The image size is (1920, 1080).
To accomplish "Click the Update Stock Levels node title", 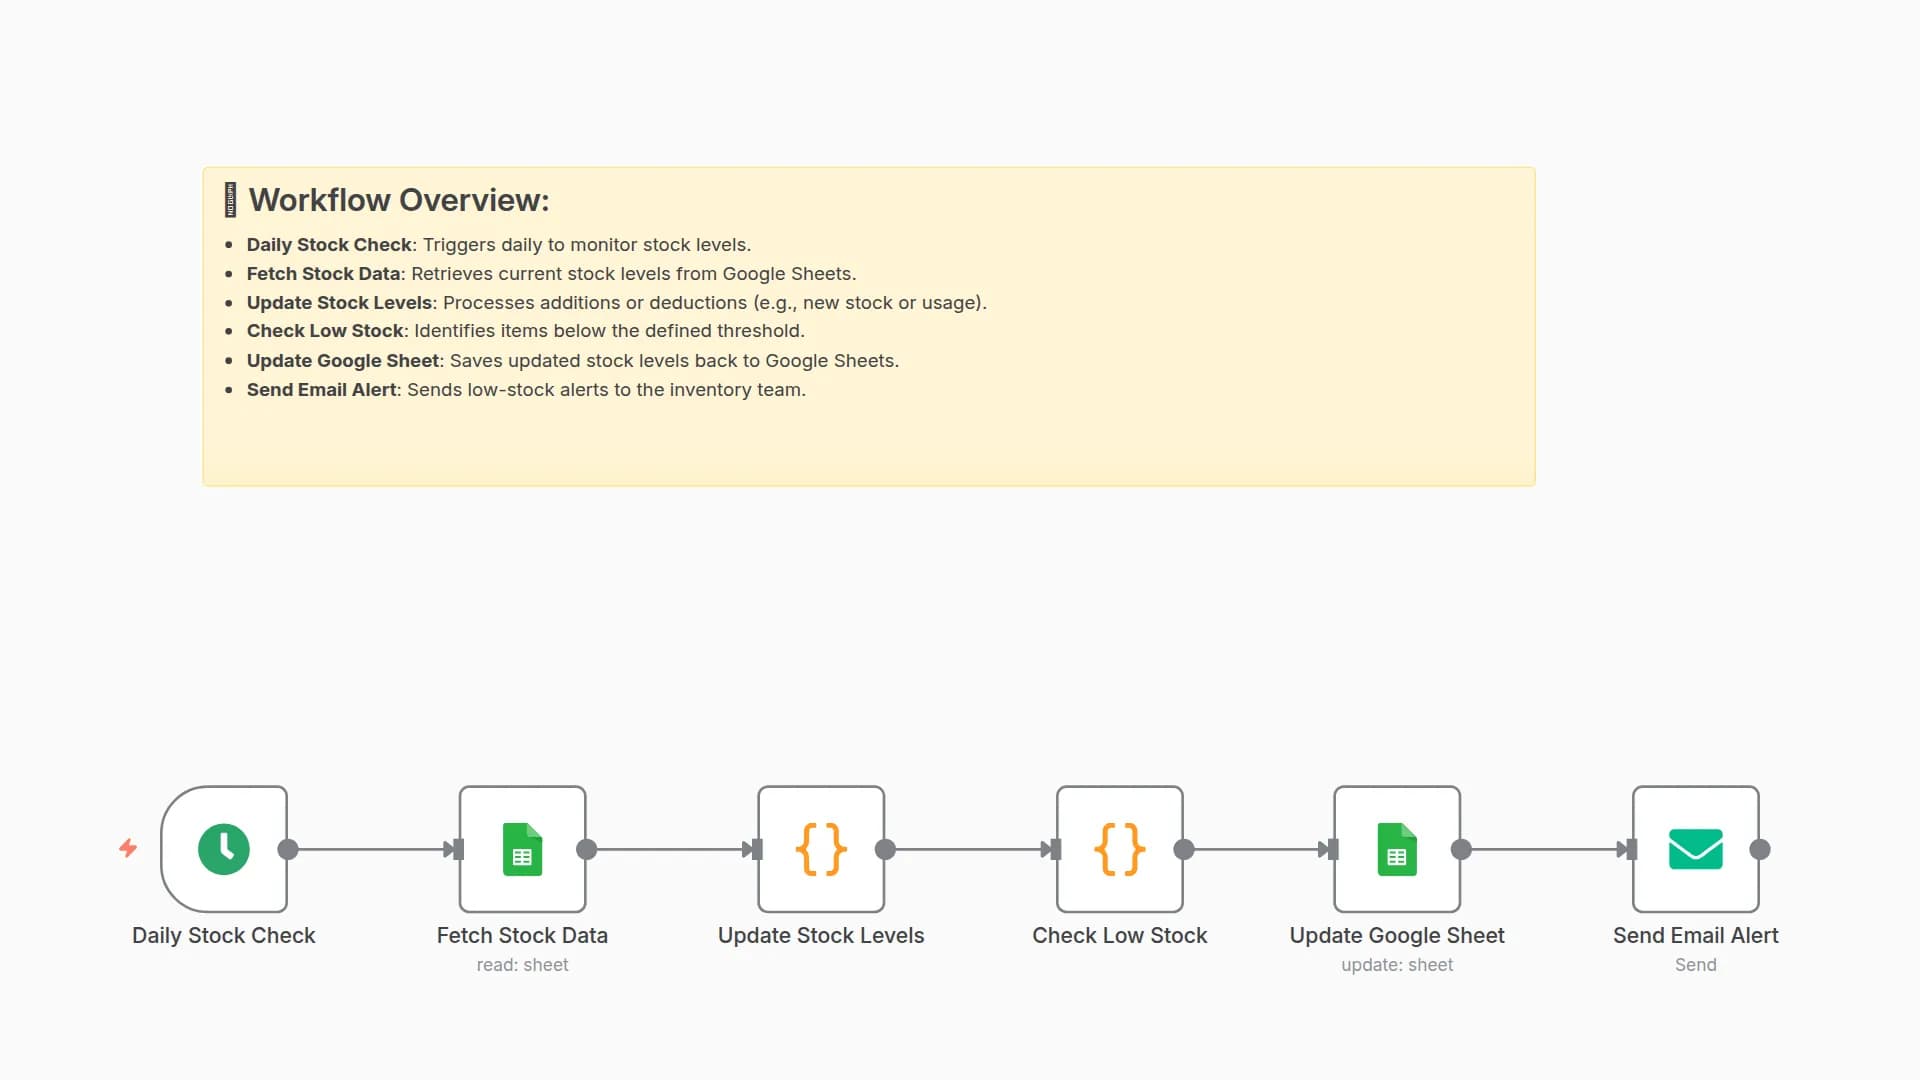I will 821,935.
